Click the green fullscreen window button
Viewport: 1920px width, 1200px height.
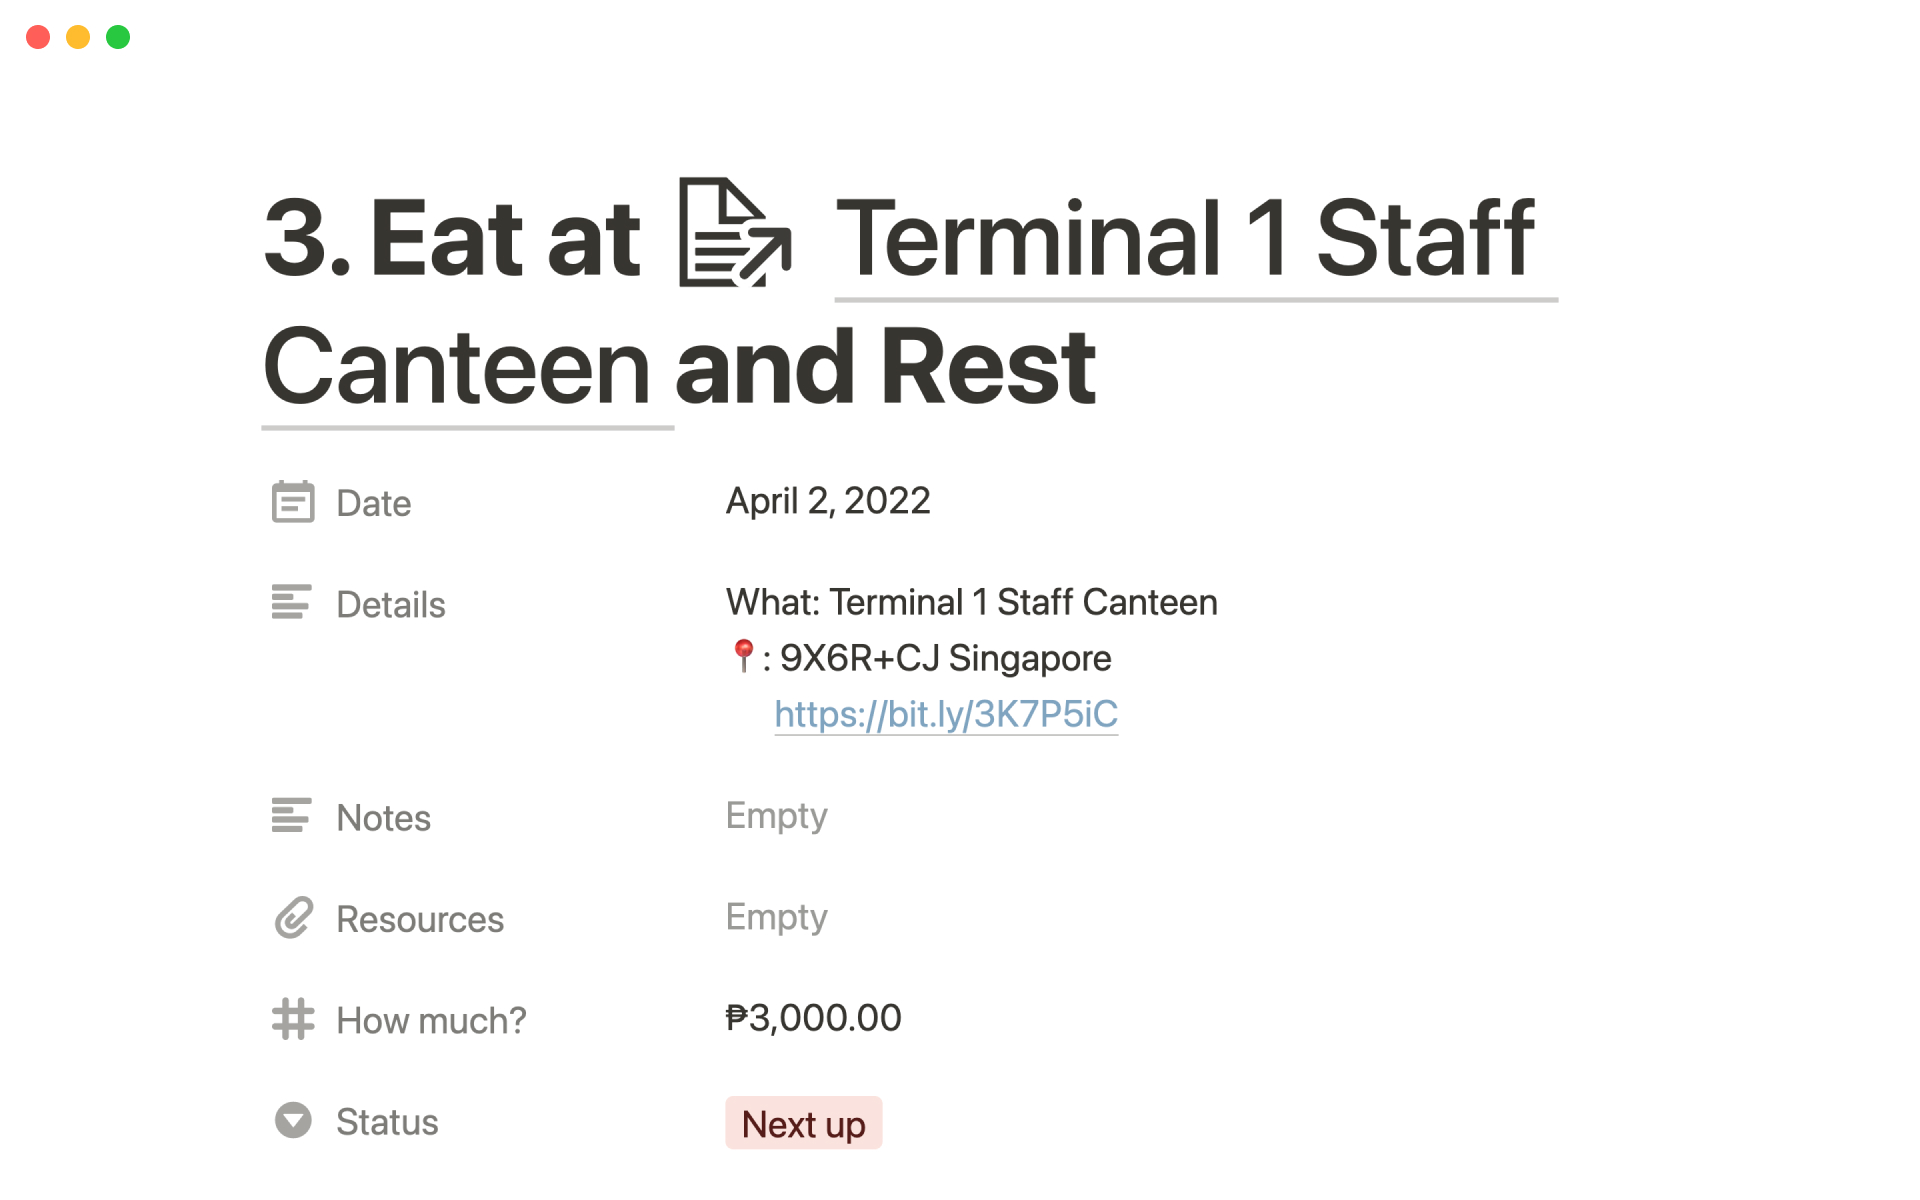(118, 37)
